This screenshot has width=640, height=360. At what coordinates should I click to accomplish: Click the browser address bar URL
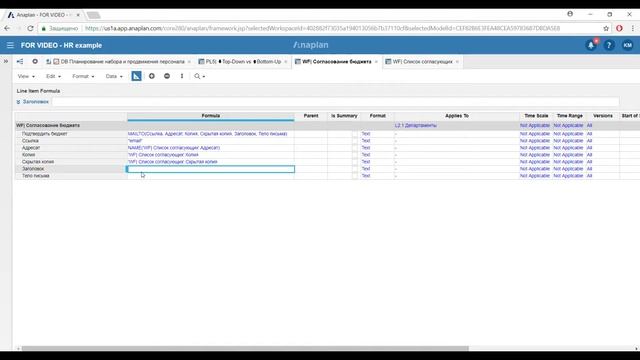click(322, 28)
